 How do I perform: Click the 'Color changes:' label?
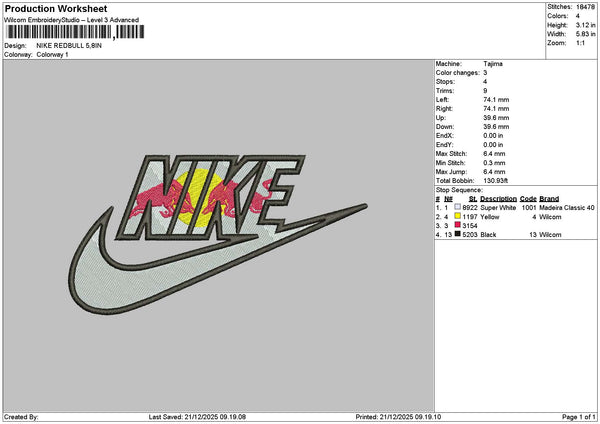click(x=458, y=73)
